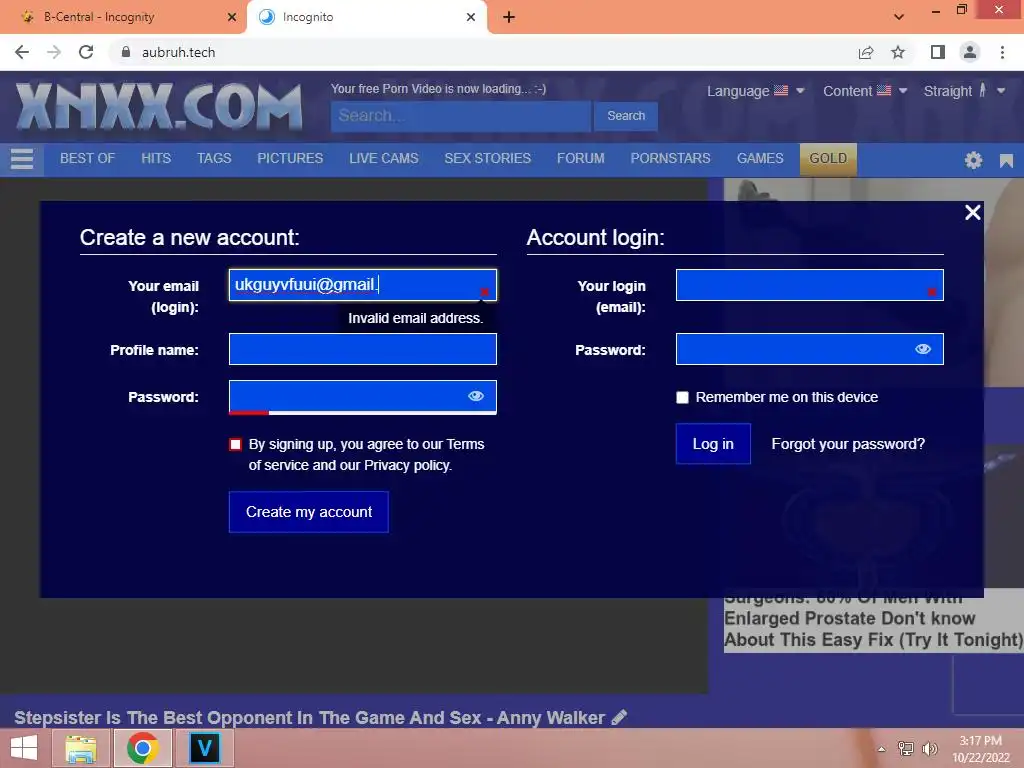Viewport: 1024px width, 768px height.
Task: Open the BEST OF menu item
Action: (88, 159)
